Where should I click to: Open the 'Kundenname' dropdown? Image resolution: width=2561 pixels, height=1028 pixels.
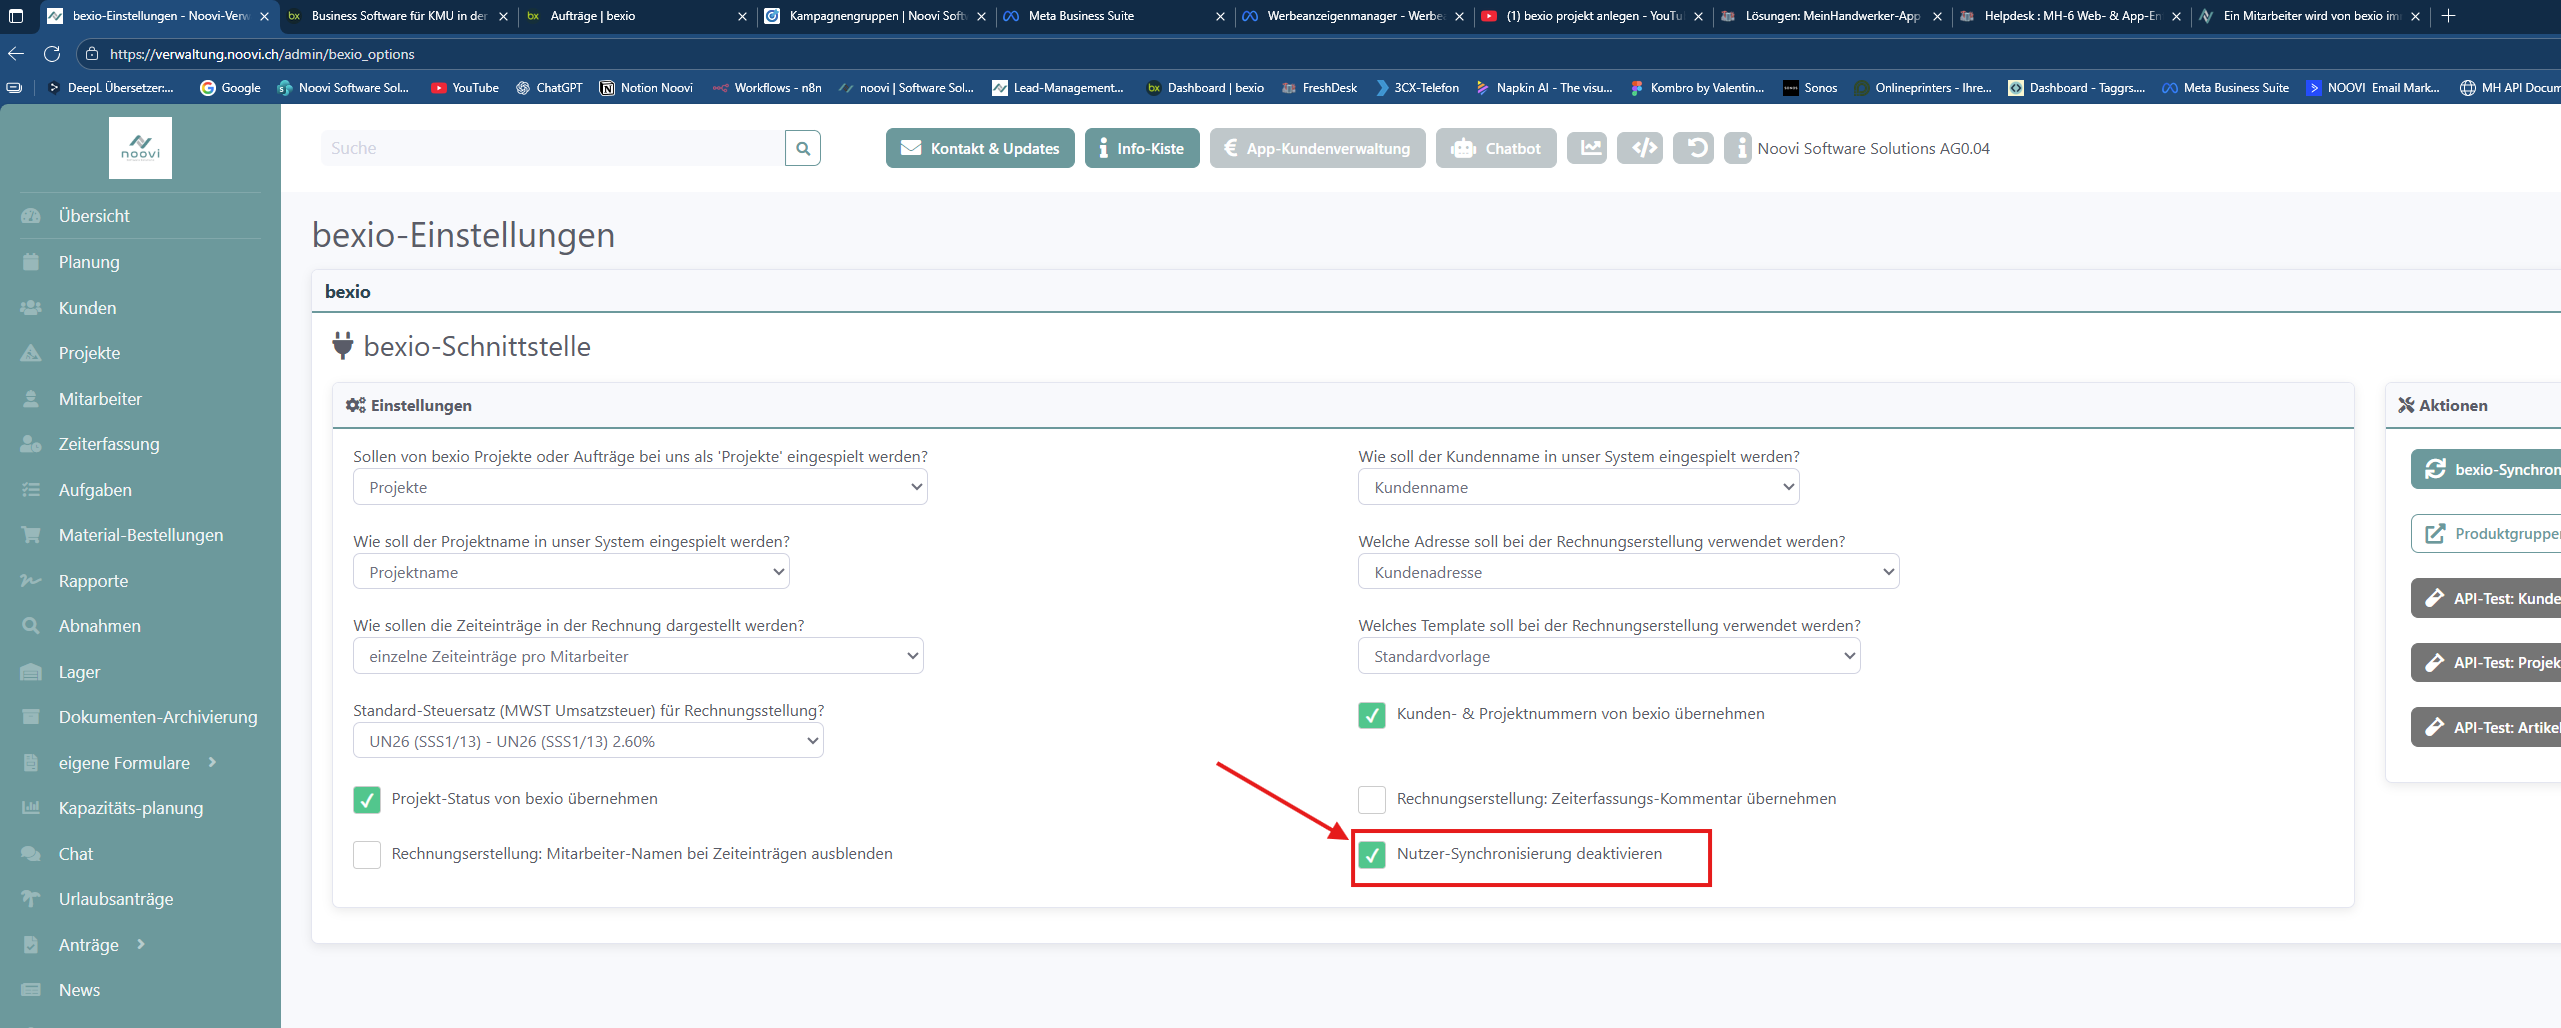click(x=1578, y=487)
